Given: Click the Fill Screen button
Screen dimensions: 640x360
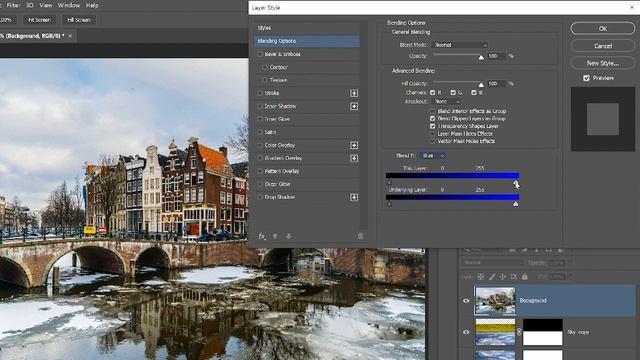Looking at the screenshot, I should [79, 20].
